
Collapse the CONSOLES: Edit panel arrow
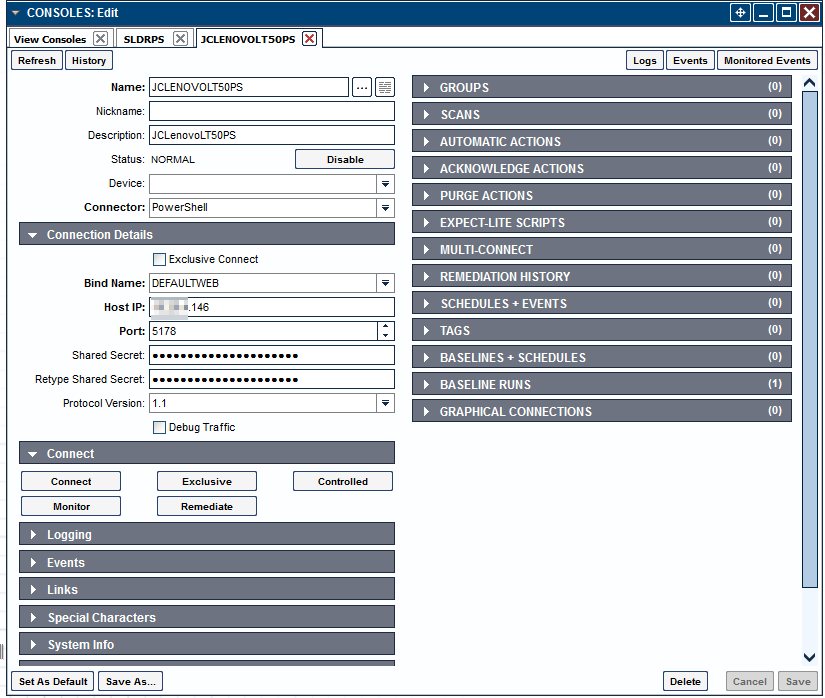[15, 13]
